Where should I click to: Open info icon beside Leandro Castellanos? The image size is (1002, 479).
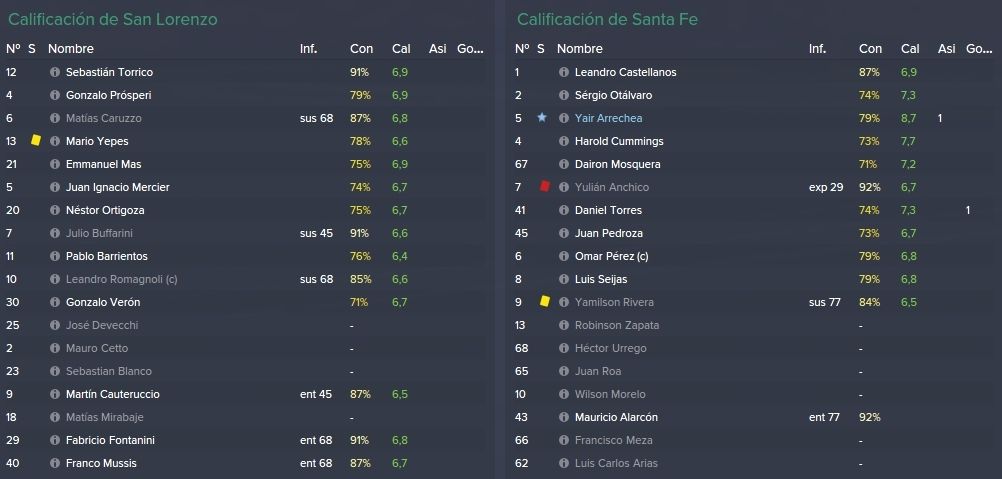point(564,72)
